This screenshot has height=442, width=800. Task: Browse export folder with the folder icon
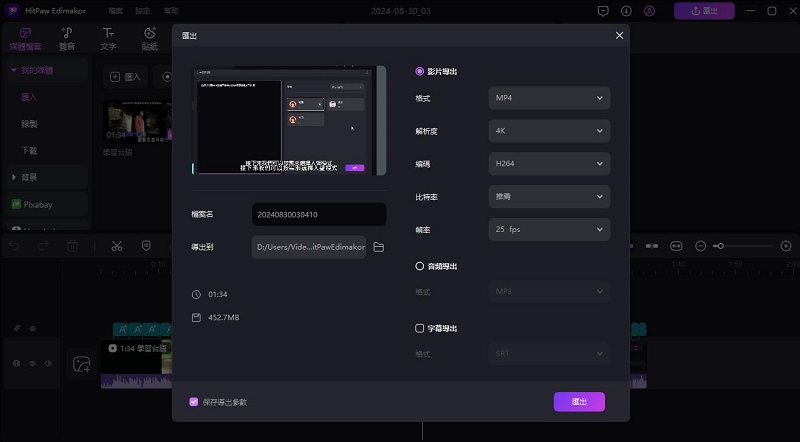point(379,247)
